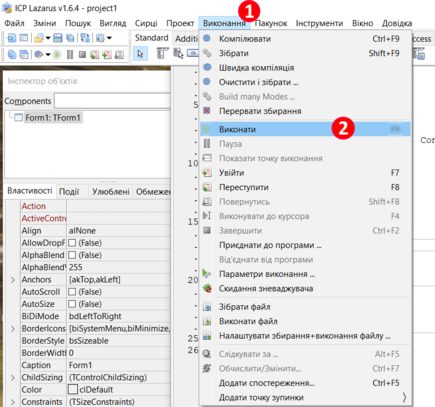Click the green Run arrow toolbar icon
The height and width of the screenshot is (407, 435).
[57, 54]
